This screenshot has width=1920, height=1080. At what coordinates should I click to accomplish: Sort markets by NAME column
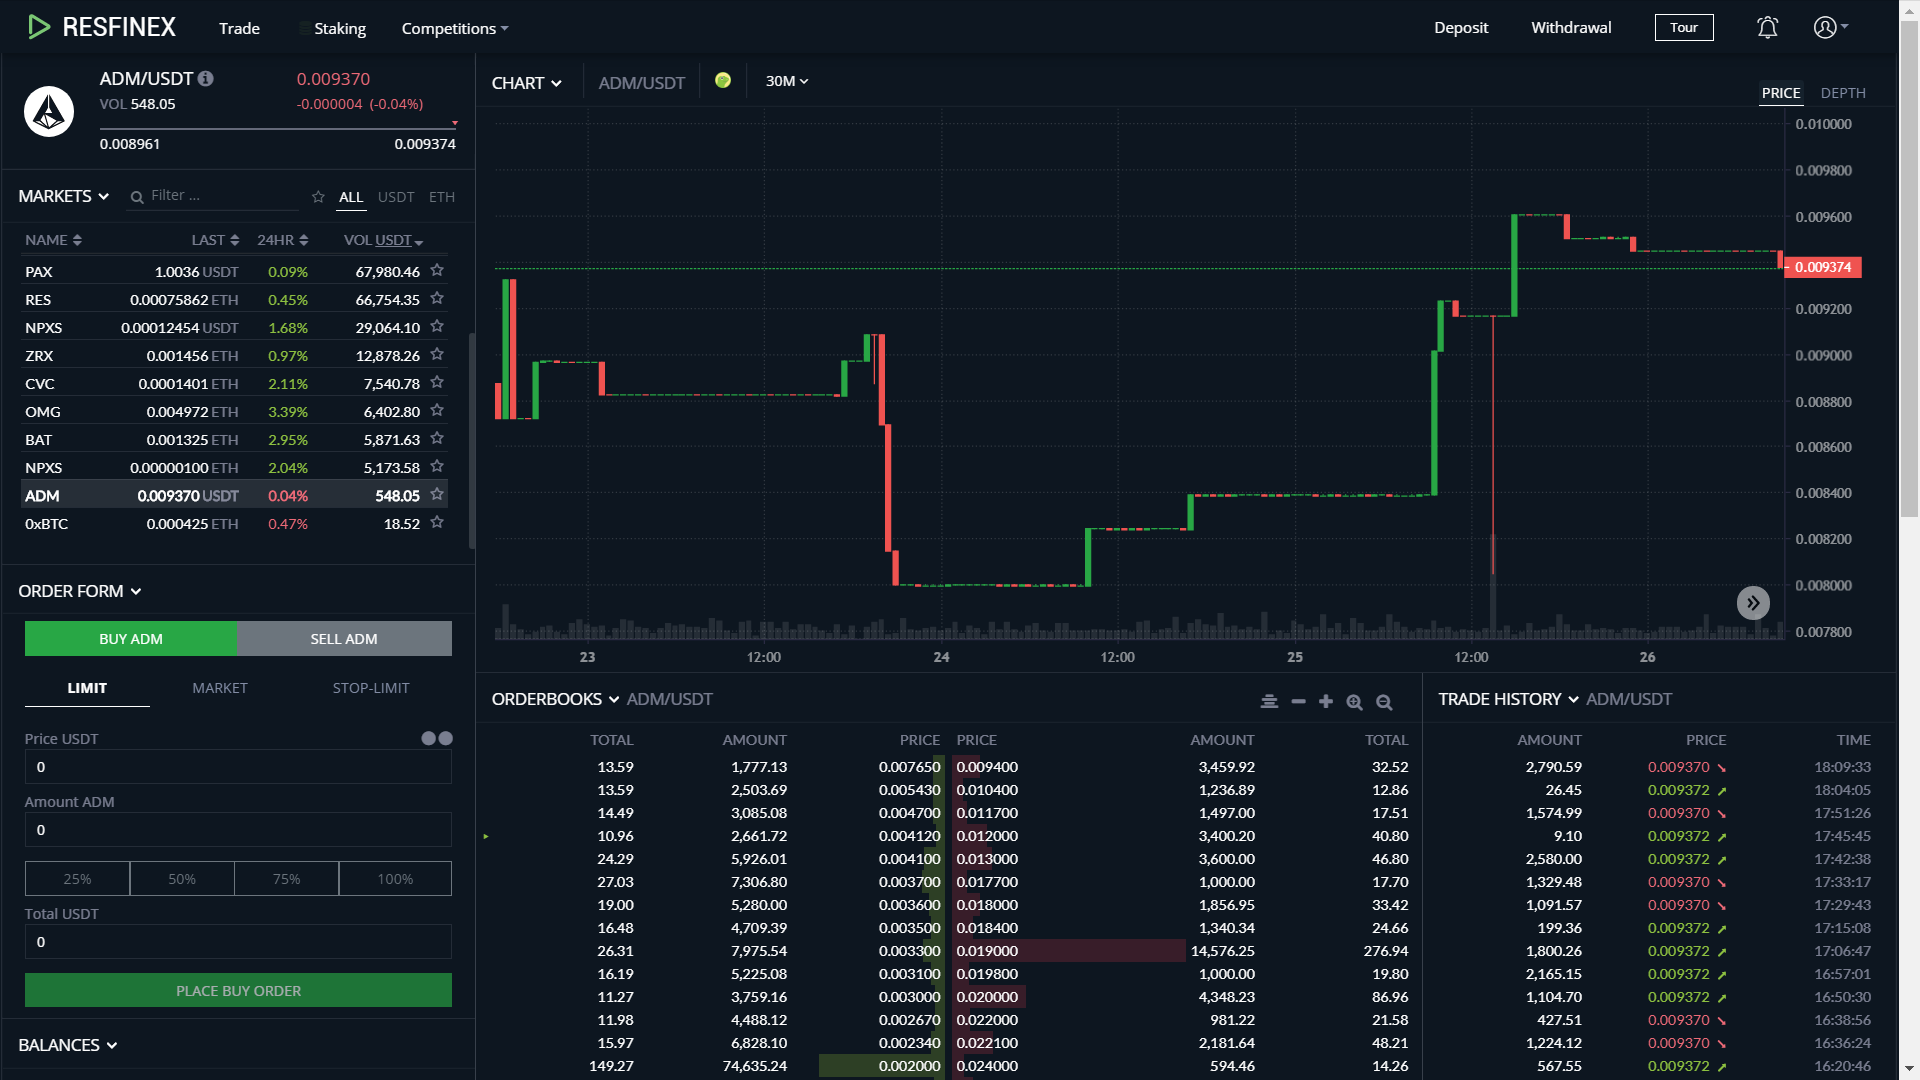pos(53,240)
